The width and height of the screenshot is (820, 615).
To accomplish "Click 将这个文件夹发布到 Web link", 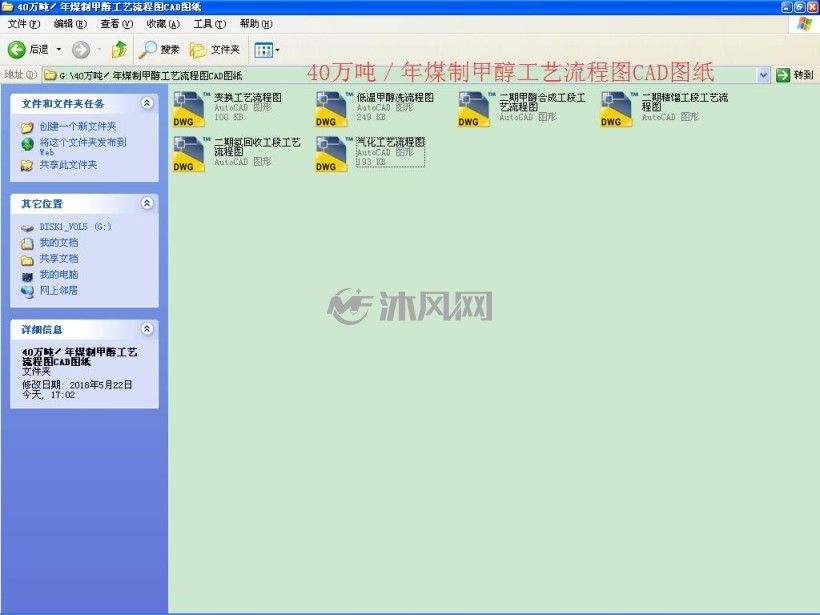I will [x=83, y=147].
